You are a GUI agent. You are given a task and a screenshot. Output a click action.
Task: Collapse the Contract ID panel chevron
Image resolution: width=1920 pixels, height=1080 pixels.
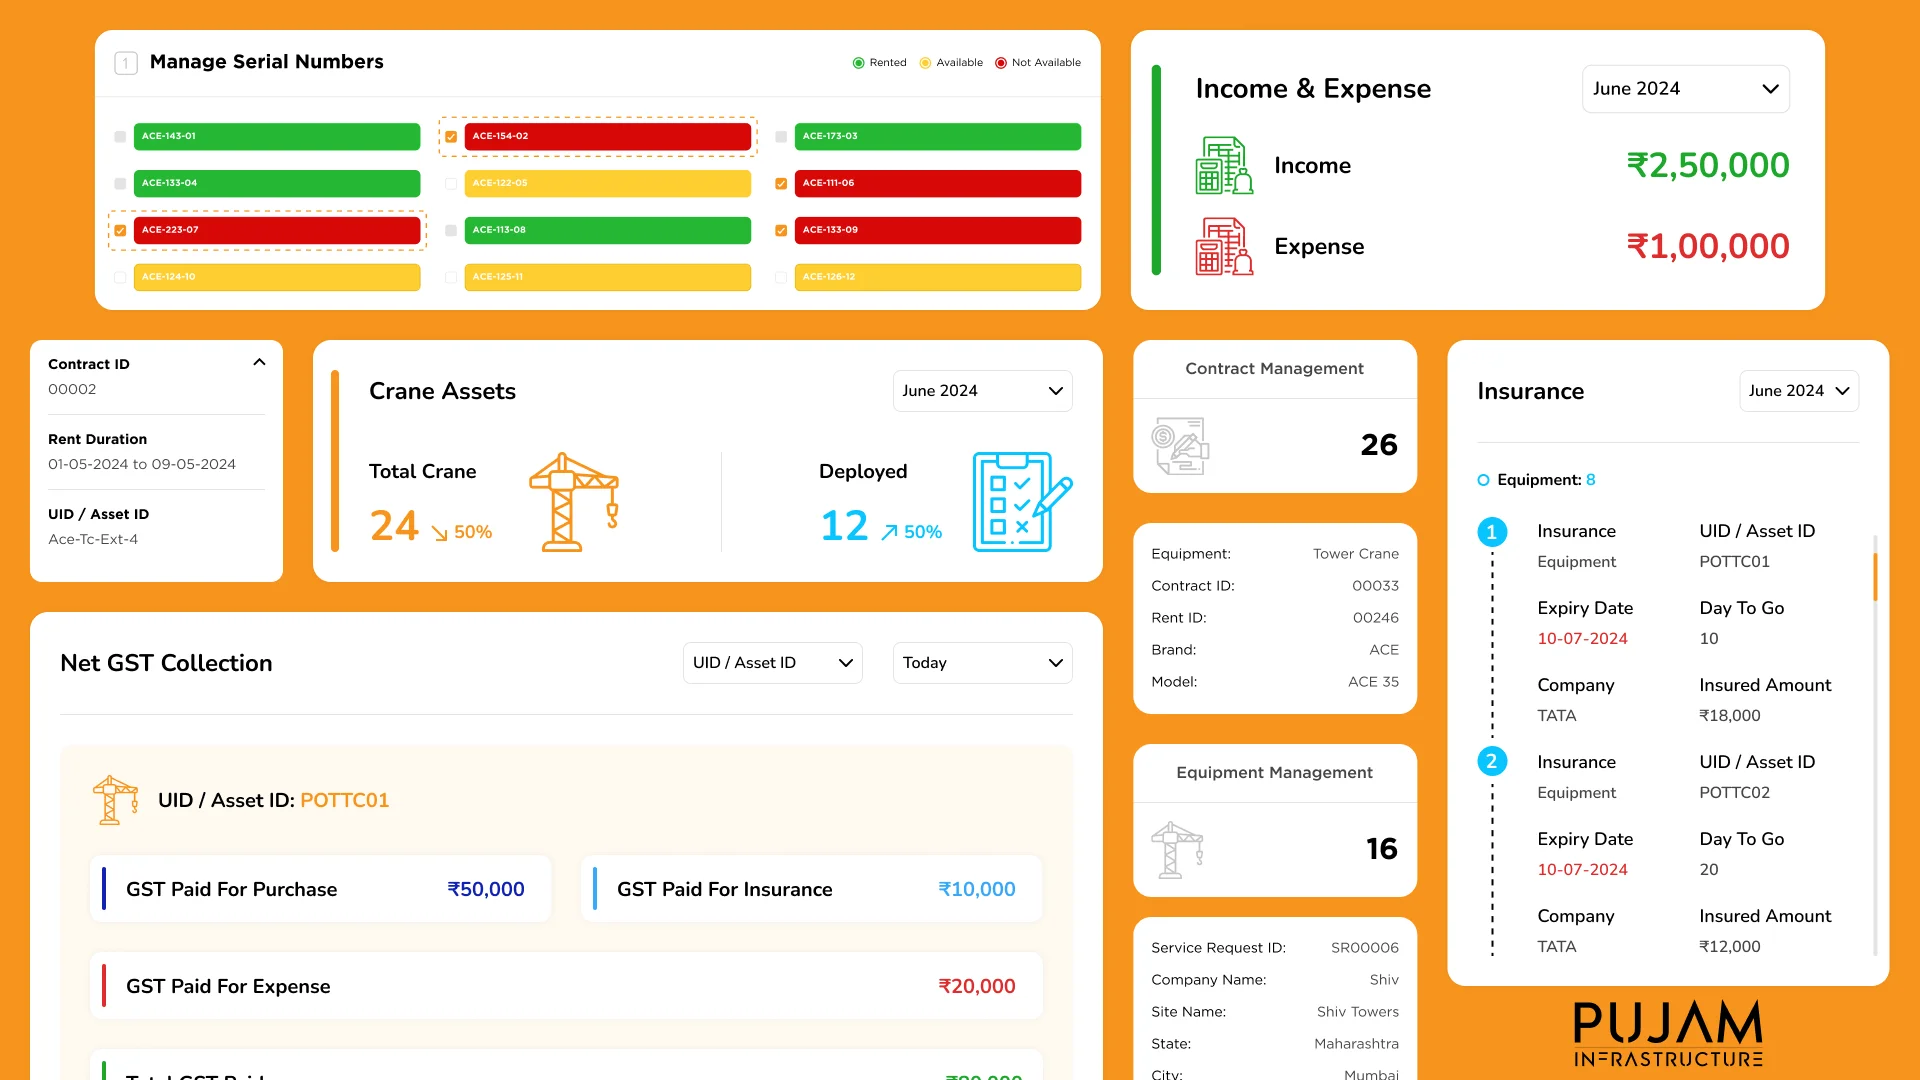pyautogui.click(x=259, y=363)
